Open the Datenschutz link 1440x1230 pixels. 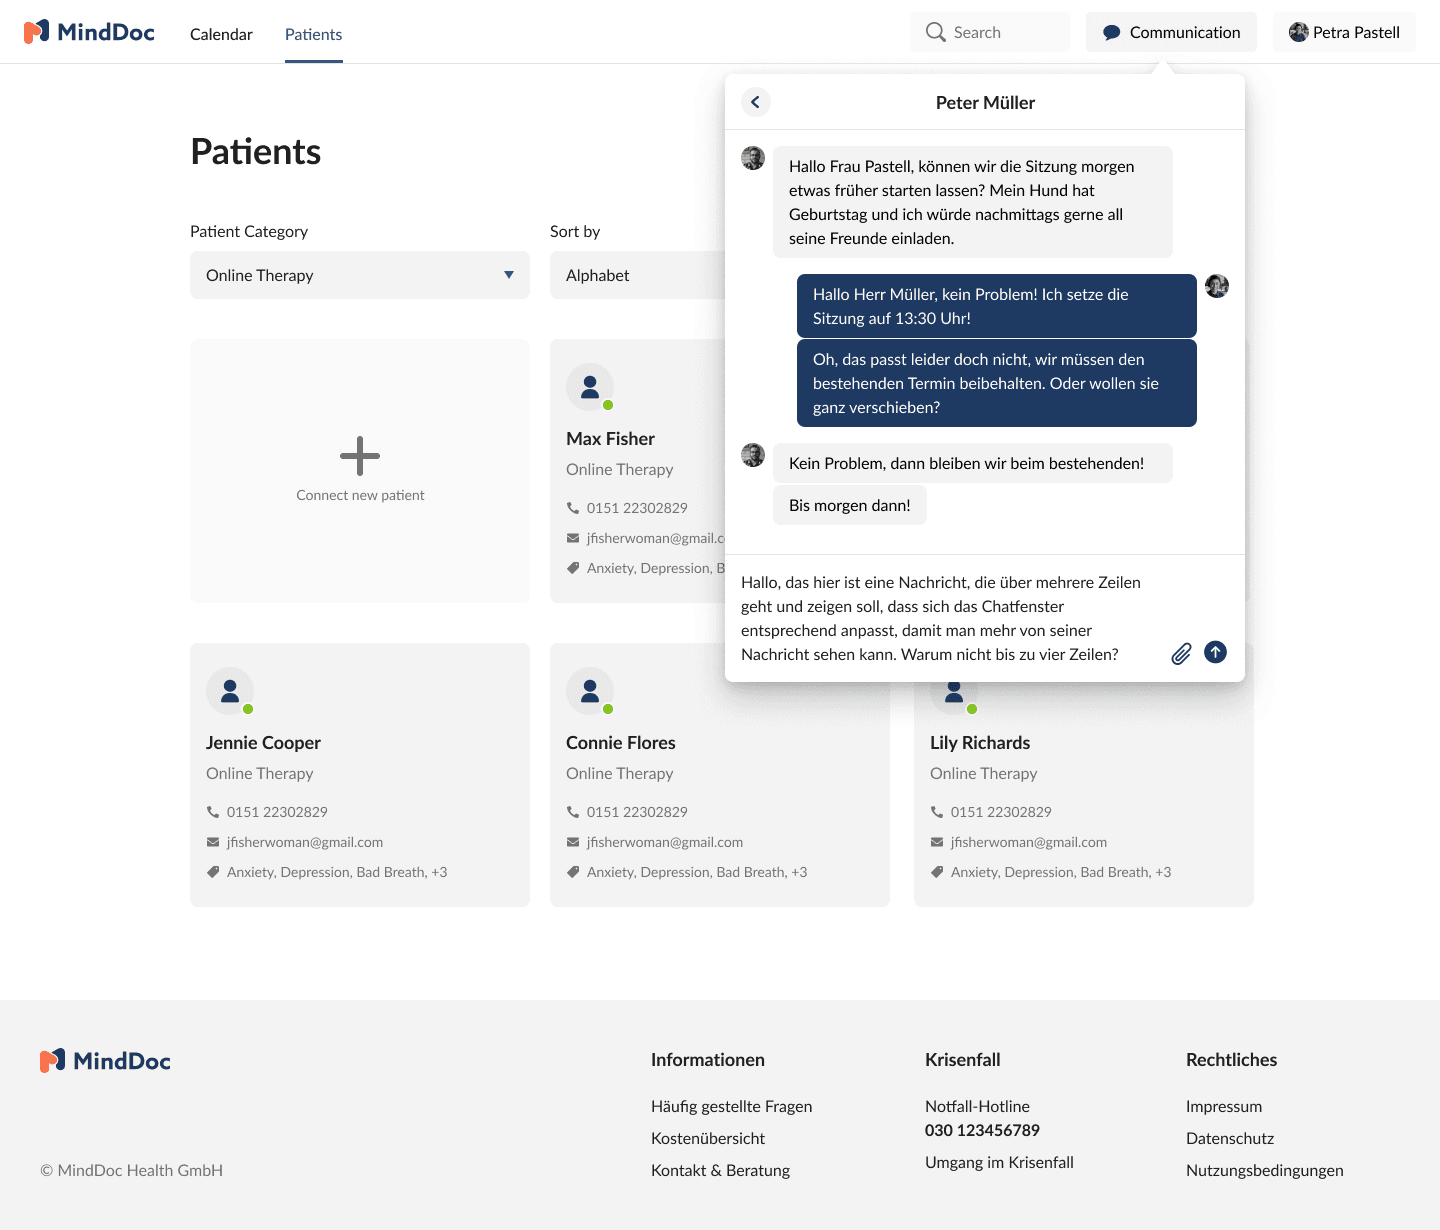point(1230,1138)
